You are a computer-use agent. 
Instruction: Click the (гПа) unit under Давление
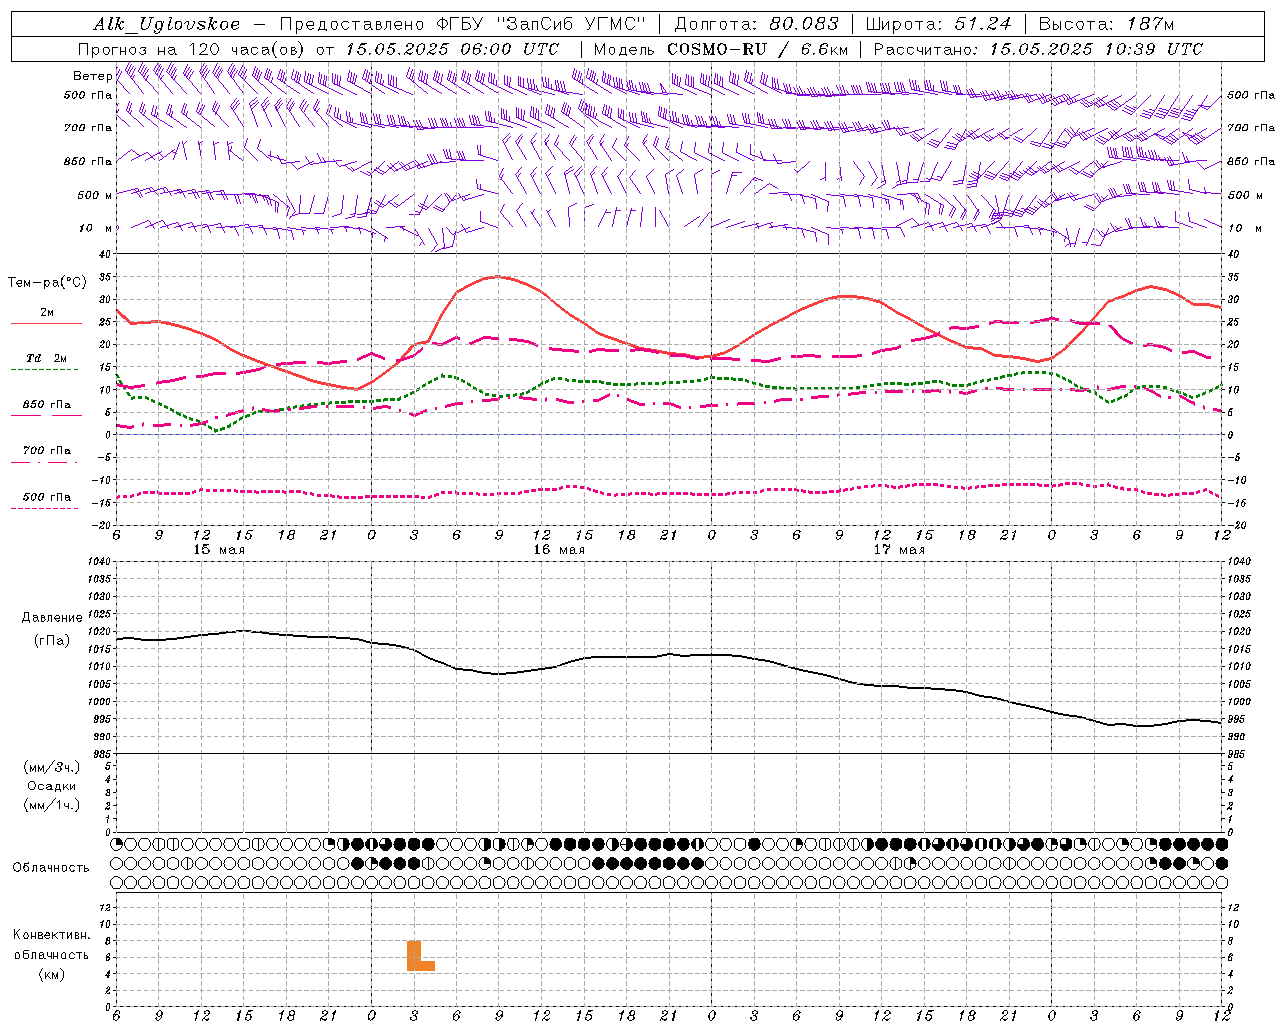[x=52, y=640]
